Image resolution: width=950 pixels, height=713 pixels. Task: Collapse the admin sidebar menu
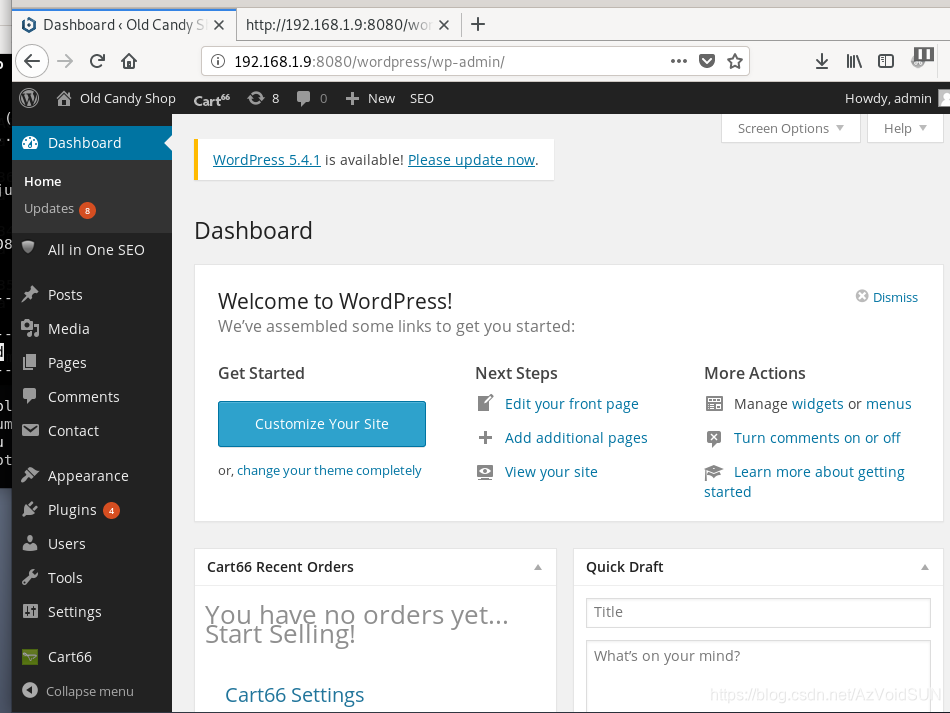coord(78,691)
